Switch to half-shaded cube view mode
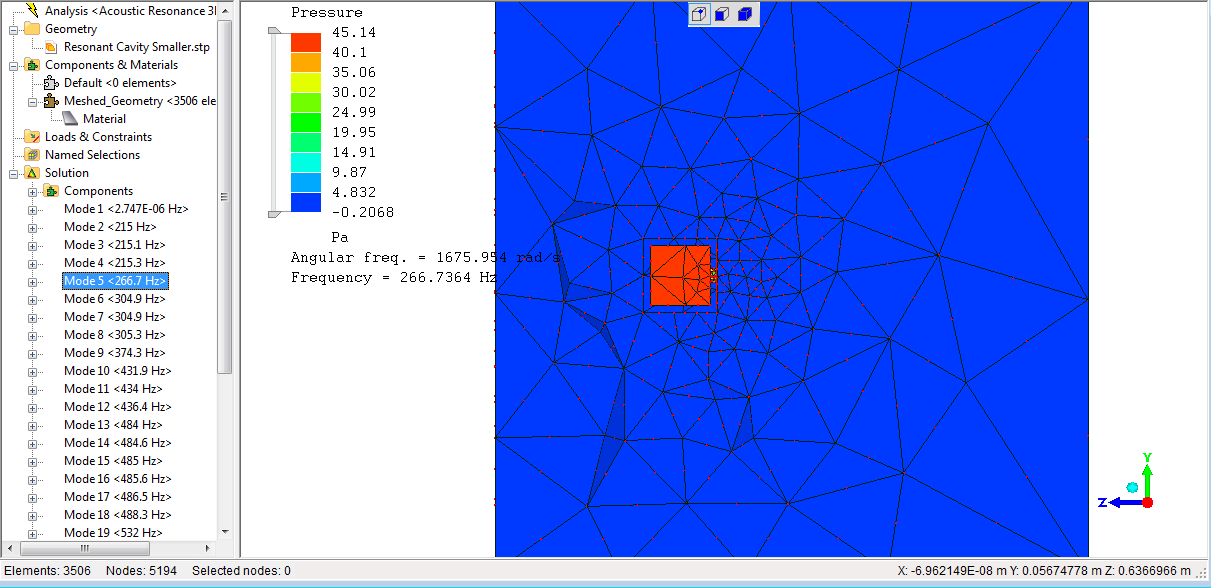This screenshot has width=1211, height=588. point(722,14)
